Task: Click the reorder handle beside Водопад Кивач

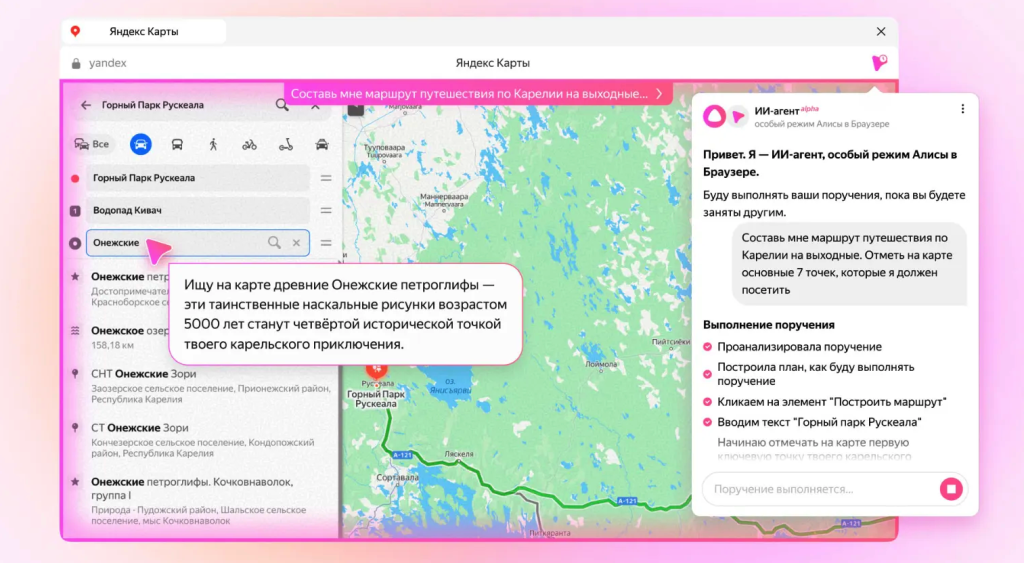Action: click(325, 211)
